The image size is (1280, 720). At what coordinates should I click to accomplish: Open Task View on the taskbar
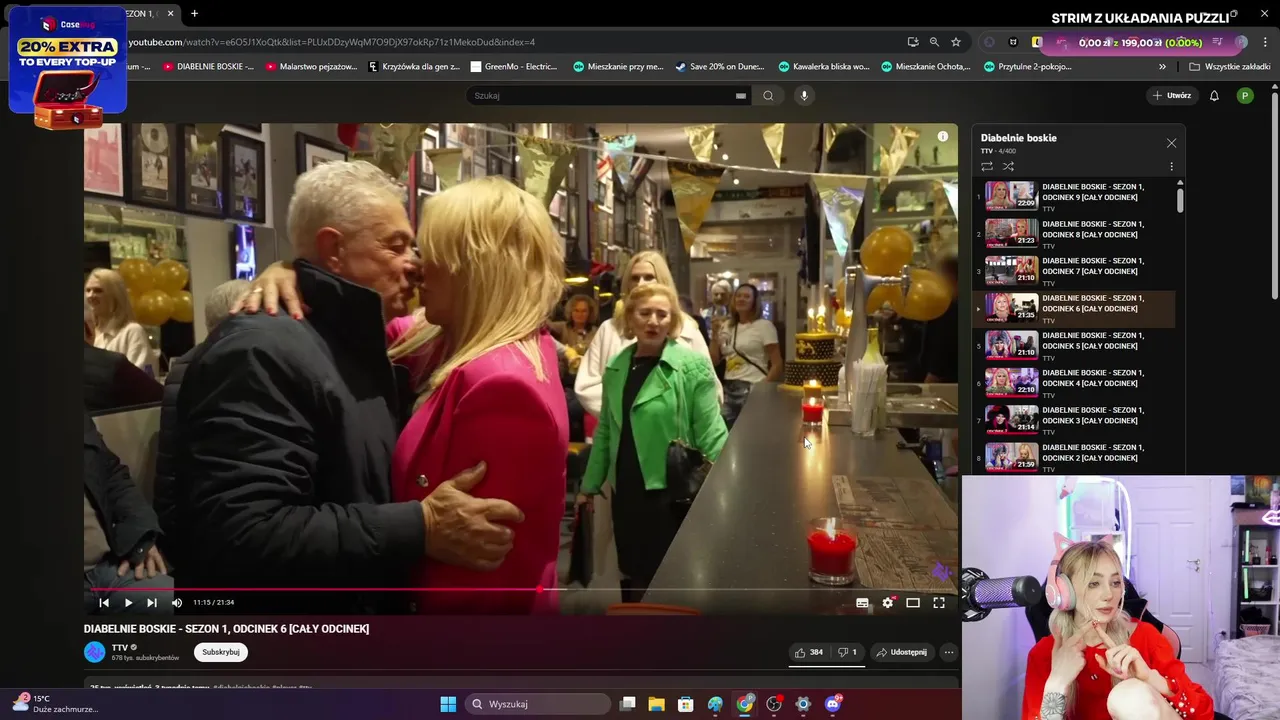click(628, 704)
